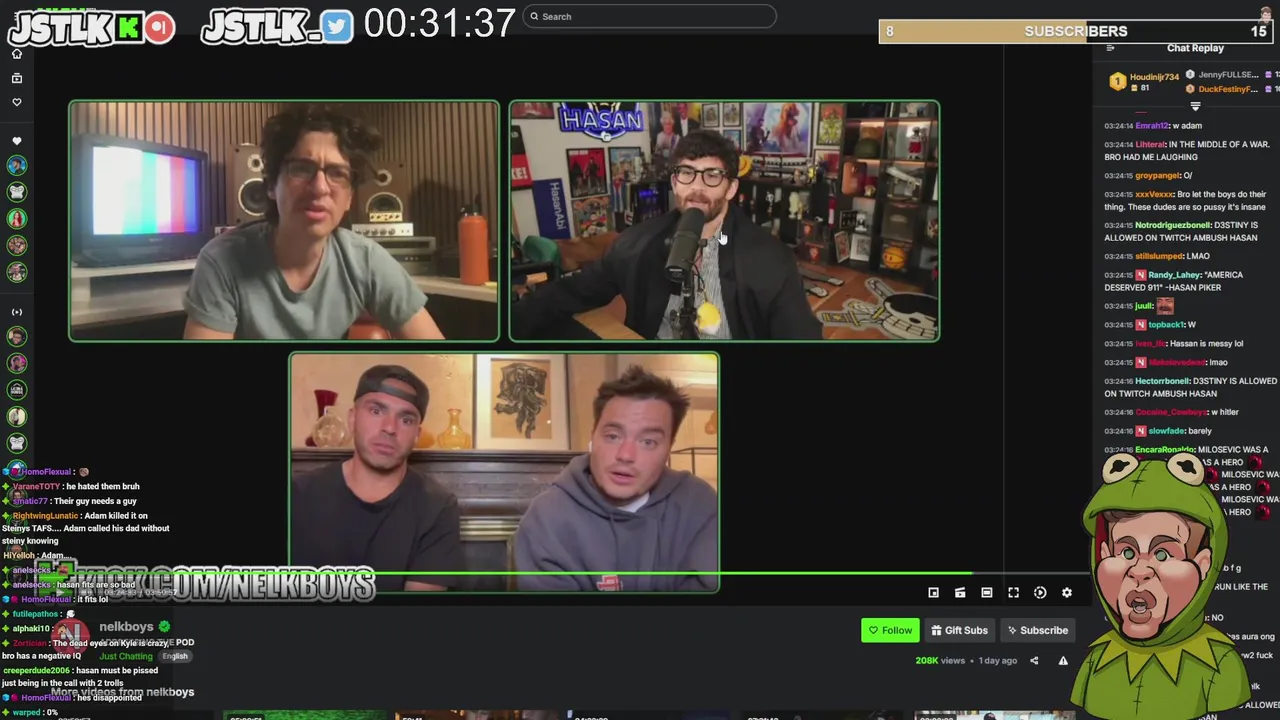Click the Subscribe button

[1037, 630]
